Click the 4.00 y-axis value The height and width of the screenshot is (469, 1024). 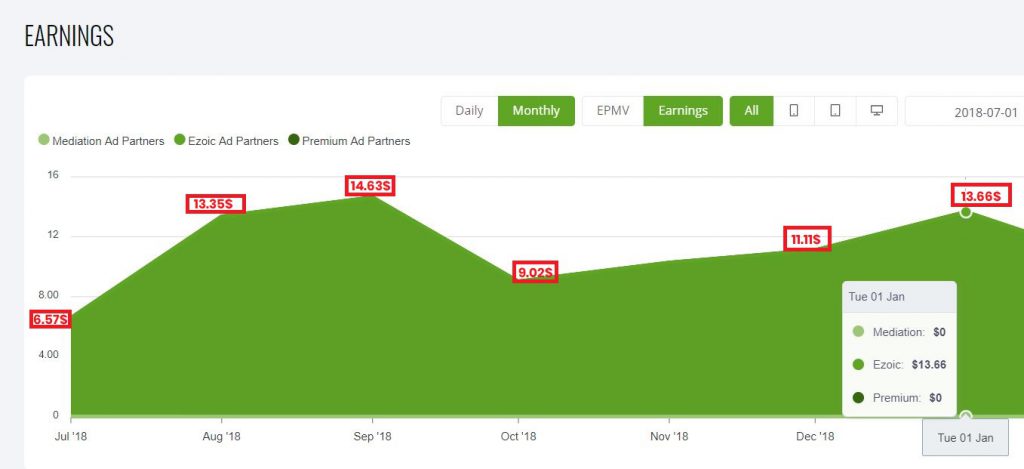tap(49, 355)
